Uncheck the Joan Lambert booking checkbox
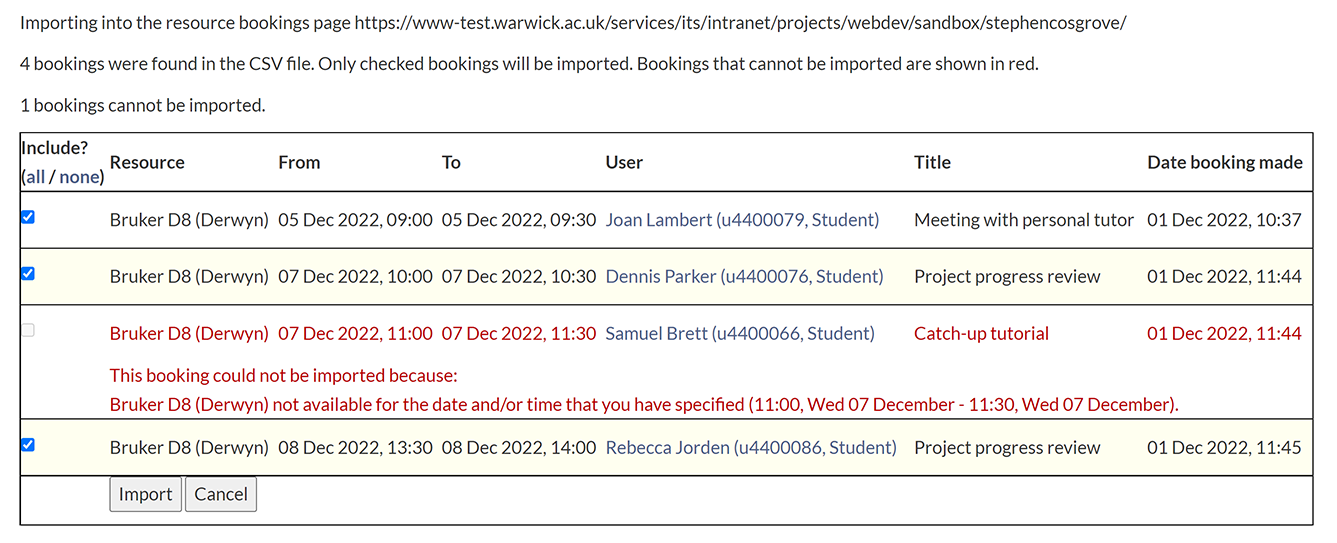 point(28,217)
